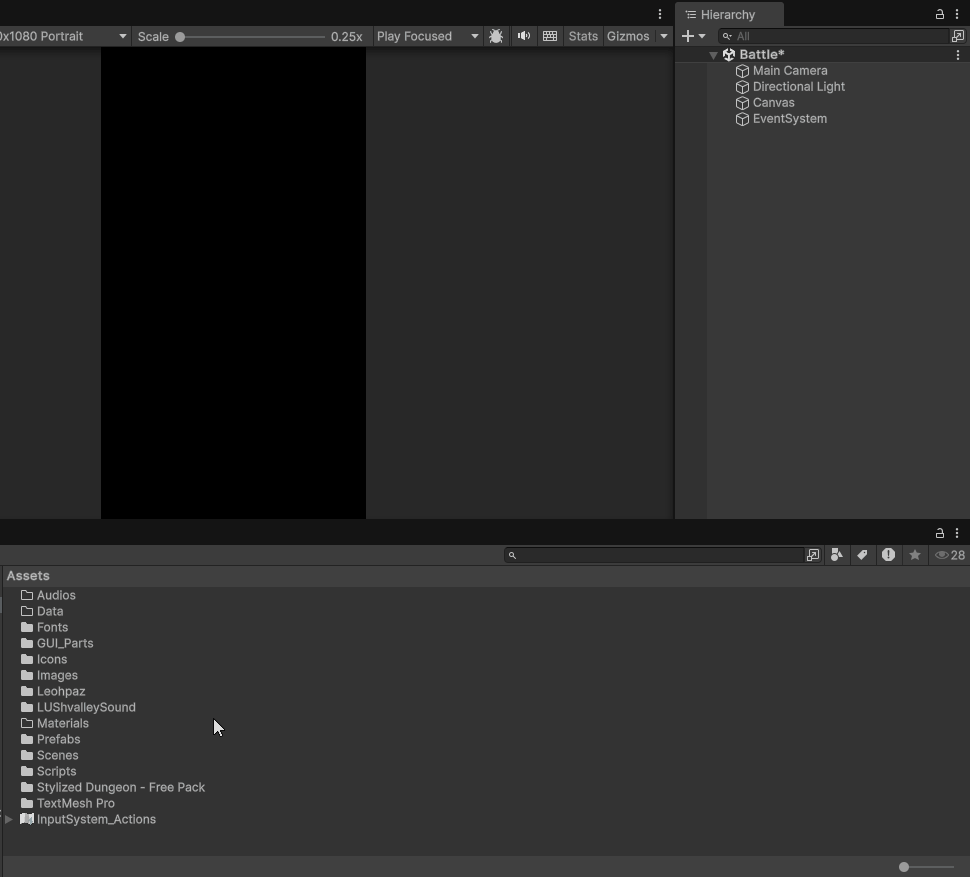Toggle frame debugger bug icon
The height and width of the screenshot is (877, 970).
click(x=496, y=36)
